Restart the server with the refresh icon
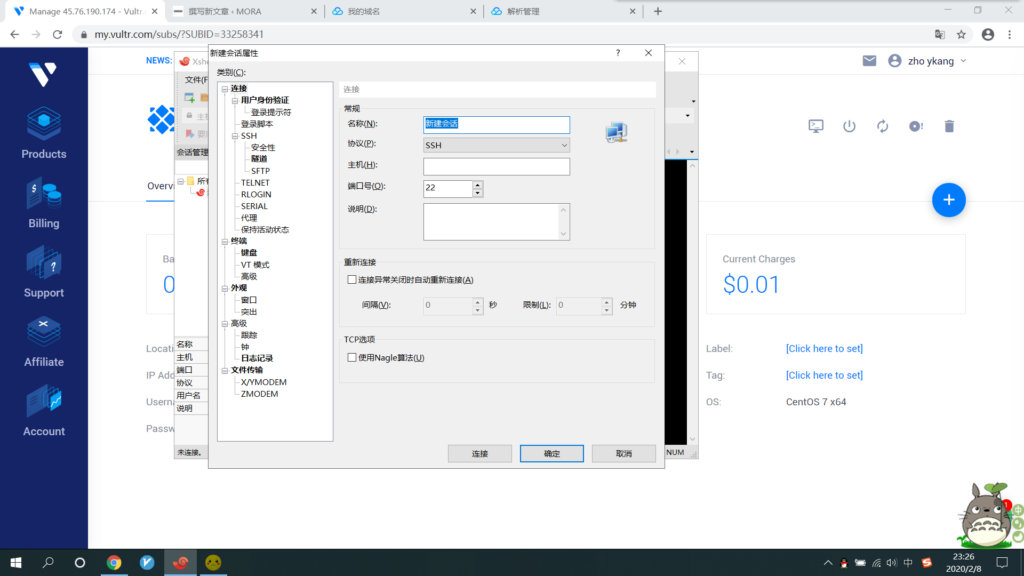Viewport: 1024px width, 576px height. (882, 126)
